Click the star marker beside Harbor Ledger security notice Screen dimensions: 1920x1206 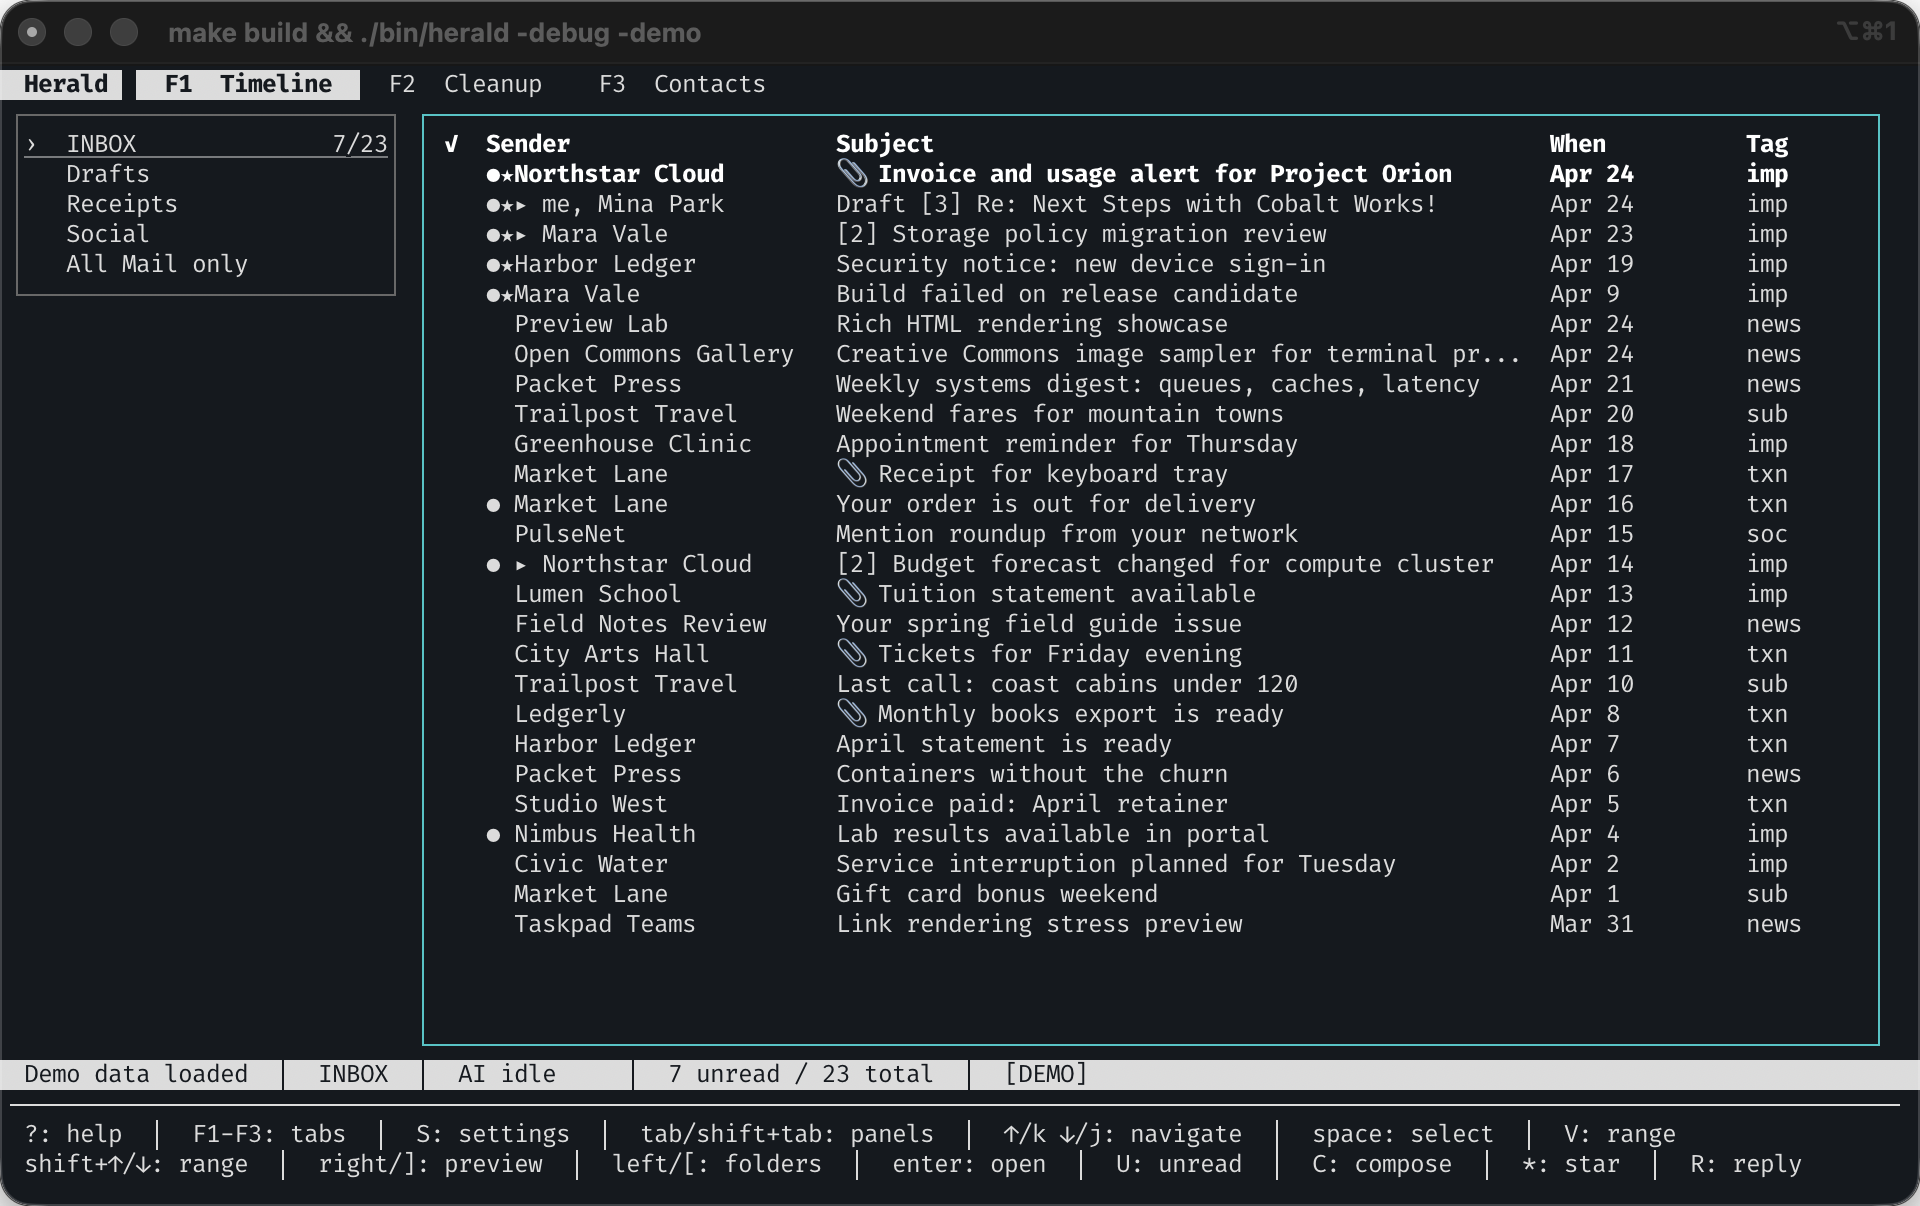507,265
